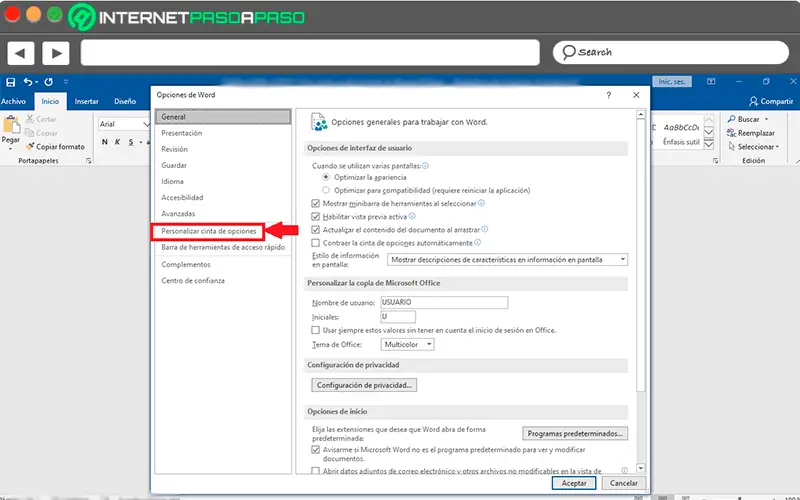The image size is (800, 500).
Task: Expand the Seleccionar dropdown arrow
Action: [777, 147]
